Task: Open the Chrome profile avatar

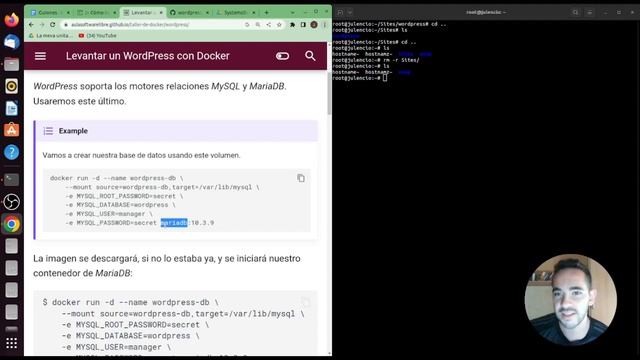Action: point(314,24)
